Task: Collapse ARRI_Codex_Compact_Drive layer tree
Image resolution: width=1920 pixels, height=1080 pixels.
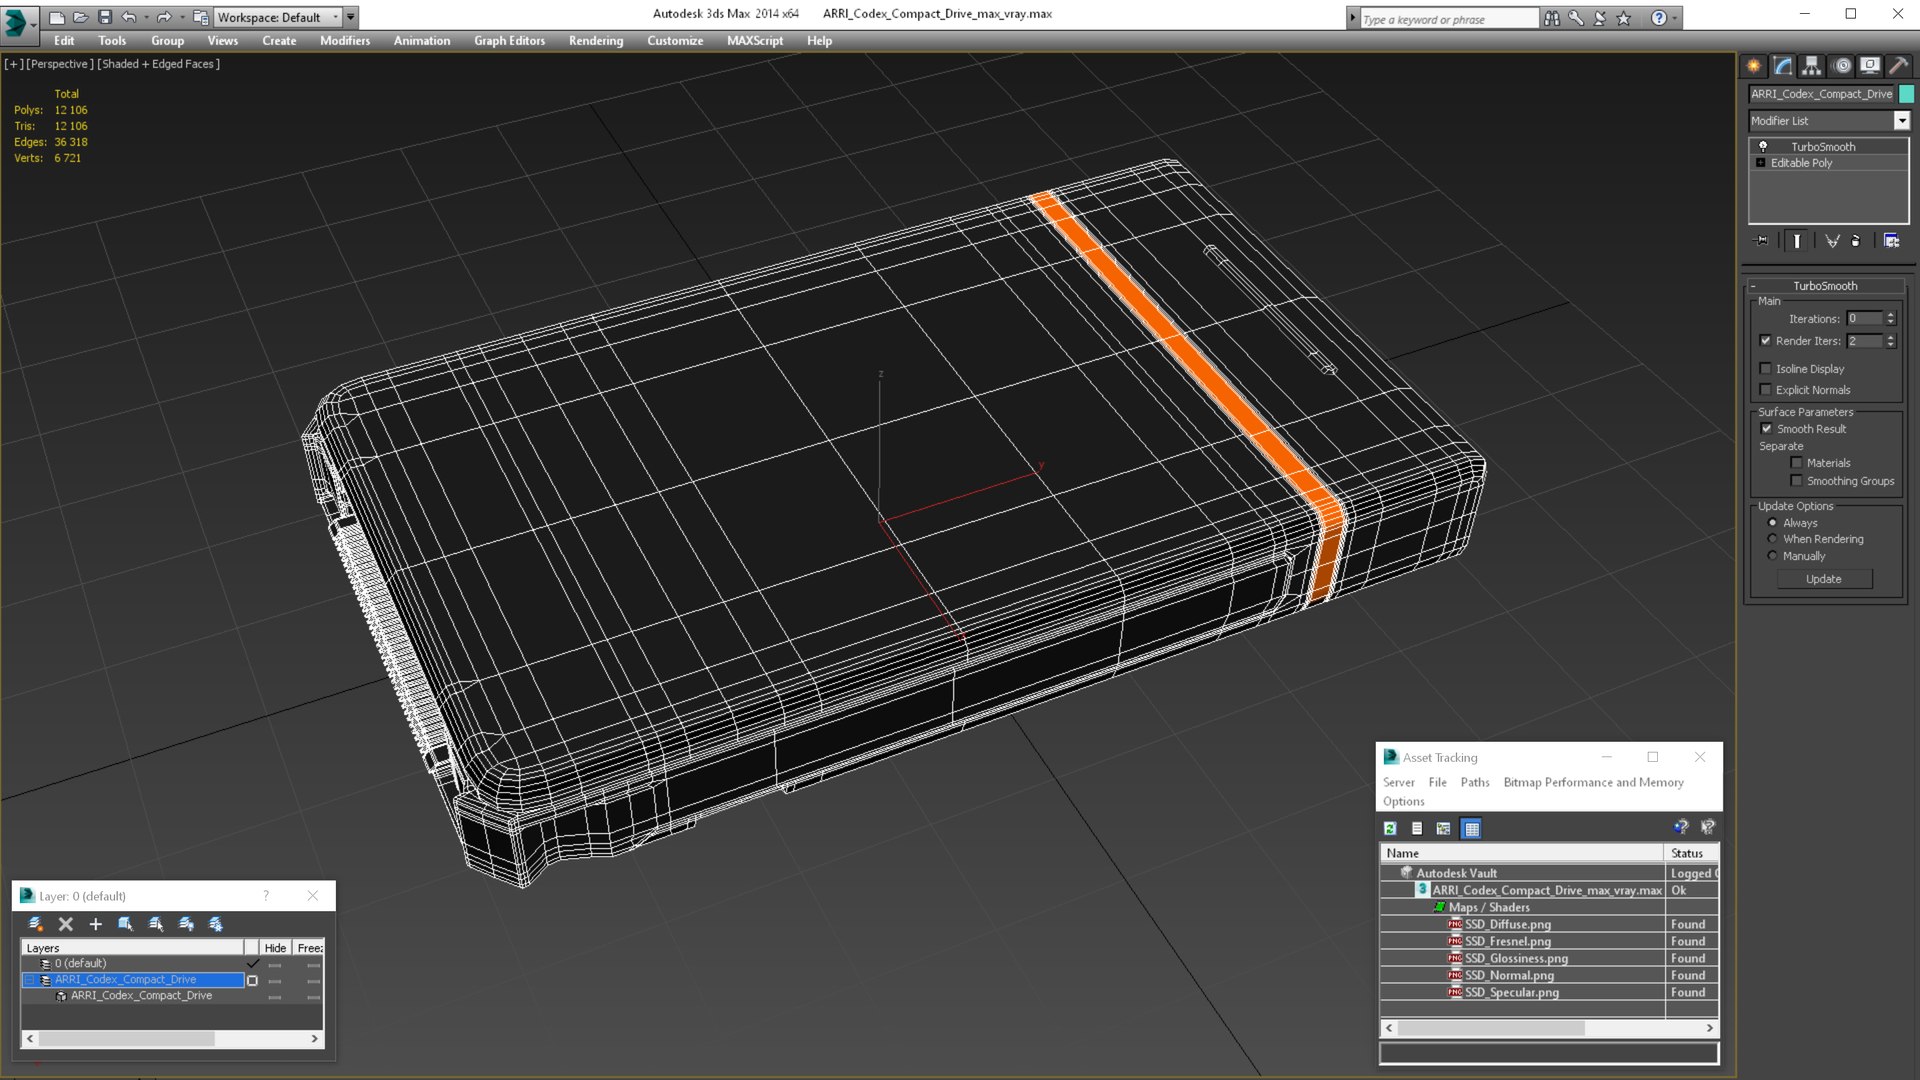Action: tap(30, 980)
